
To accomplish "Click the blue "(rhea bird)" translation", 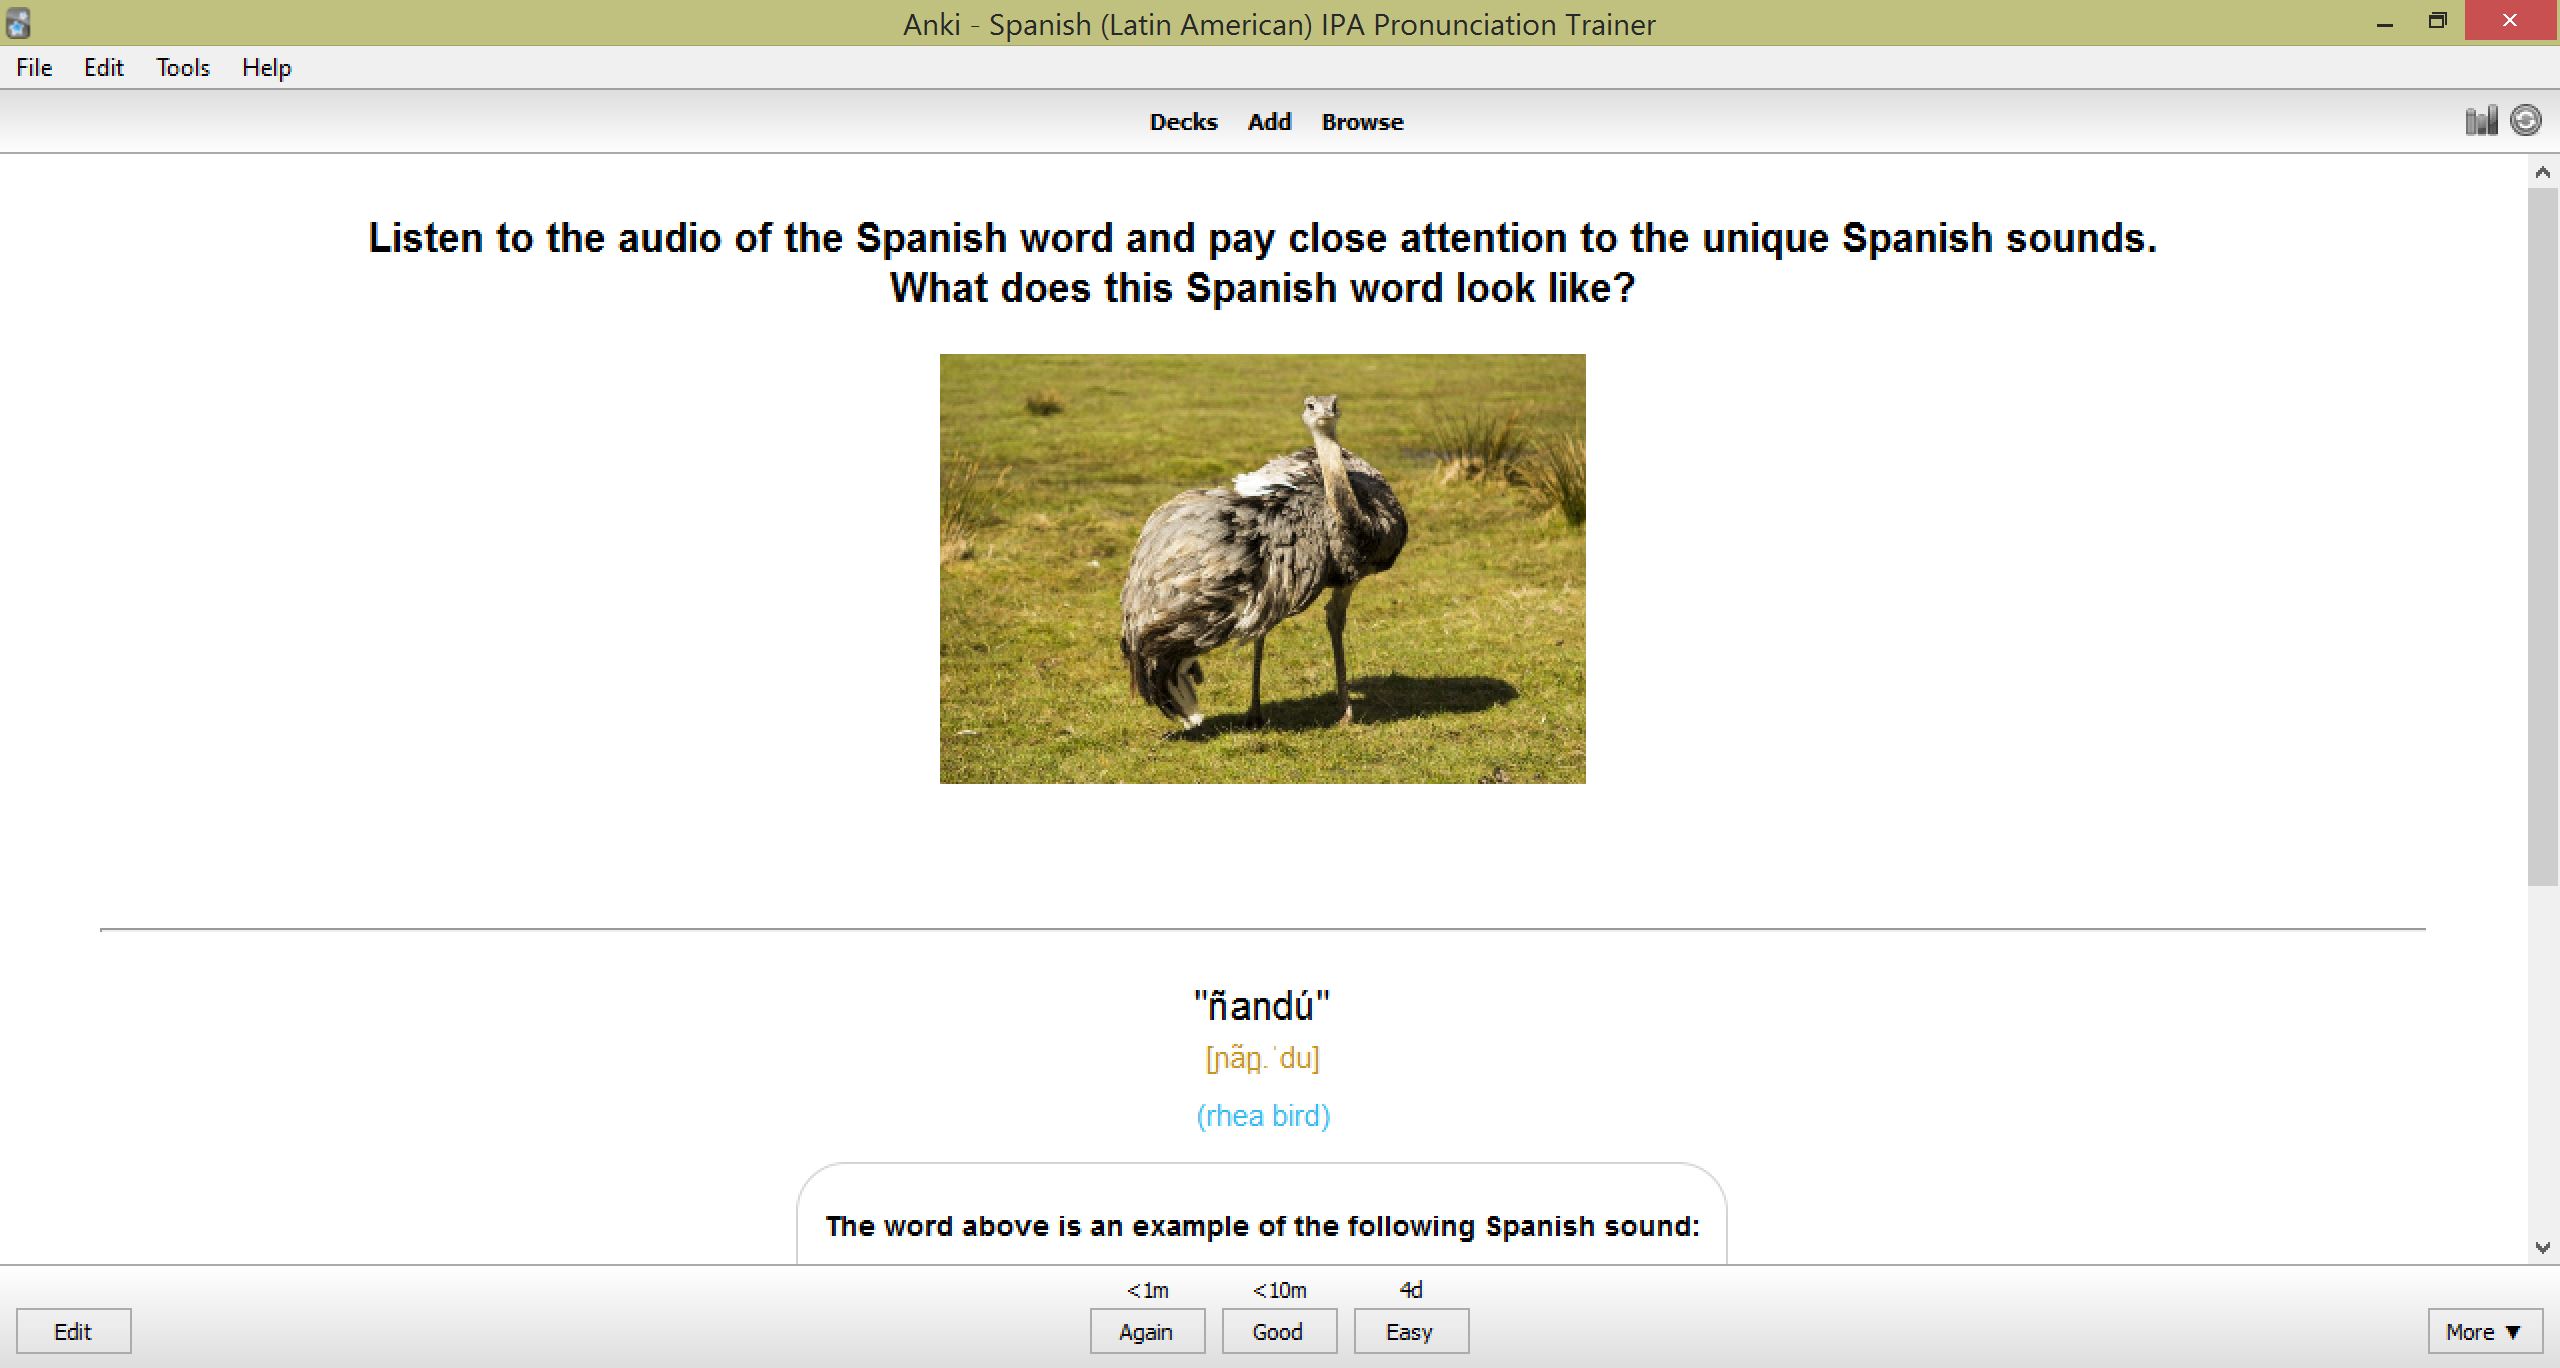I will [1263, 1115].
